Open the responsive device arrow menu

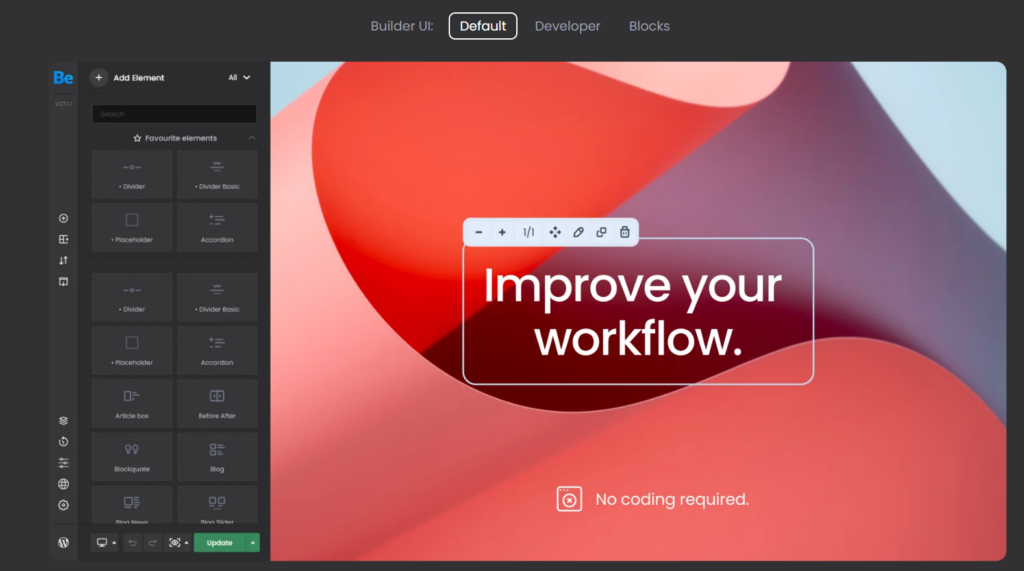click(114, 543)
